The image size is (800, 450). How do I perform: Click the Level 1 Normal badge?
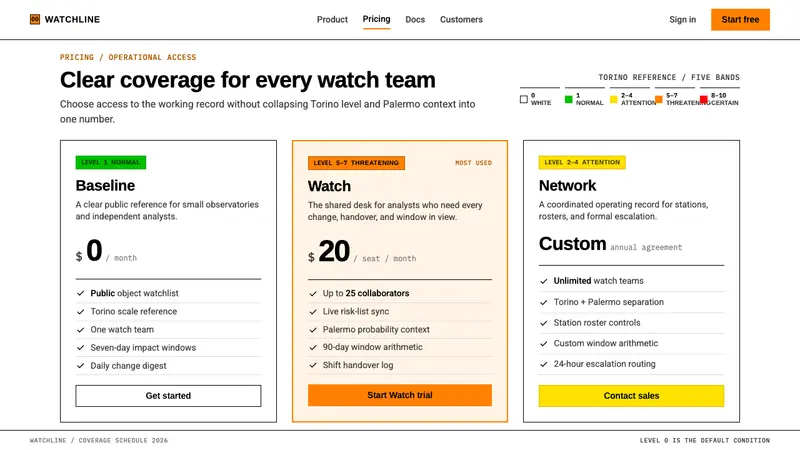point(111,162)
